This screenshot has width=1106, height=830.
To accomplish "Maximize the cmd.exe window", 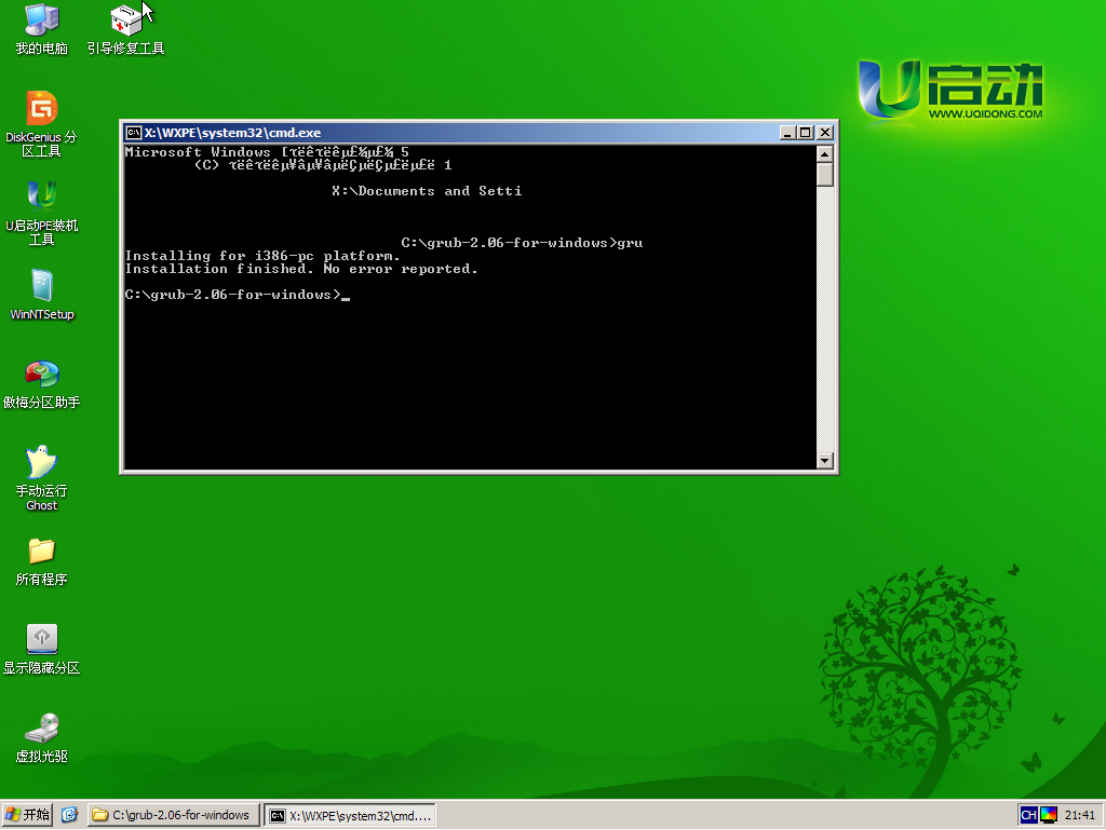I will 805,133.
